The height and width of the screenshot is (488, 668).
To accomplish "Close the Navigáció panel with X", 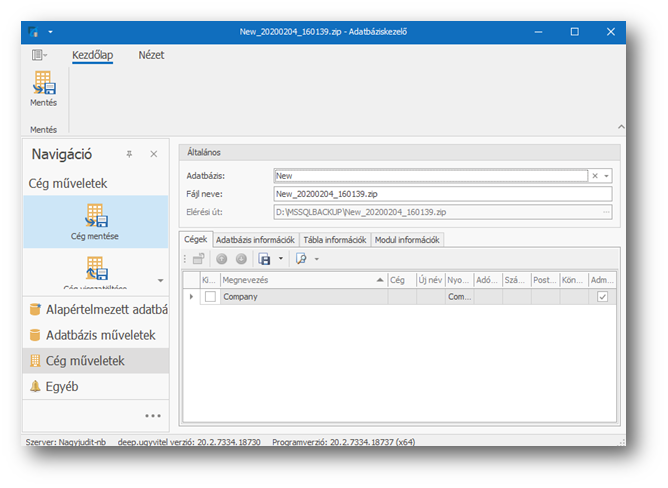I will click(x=153, y=154).
